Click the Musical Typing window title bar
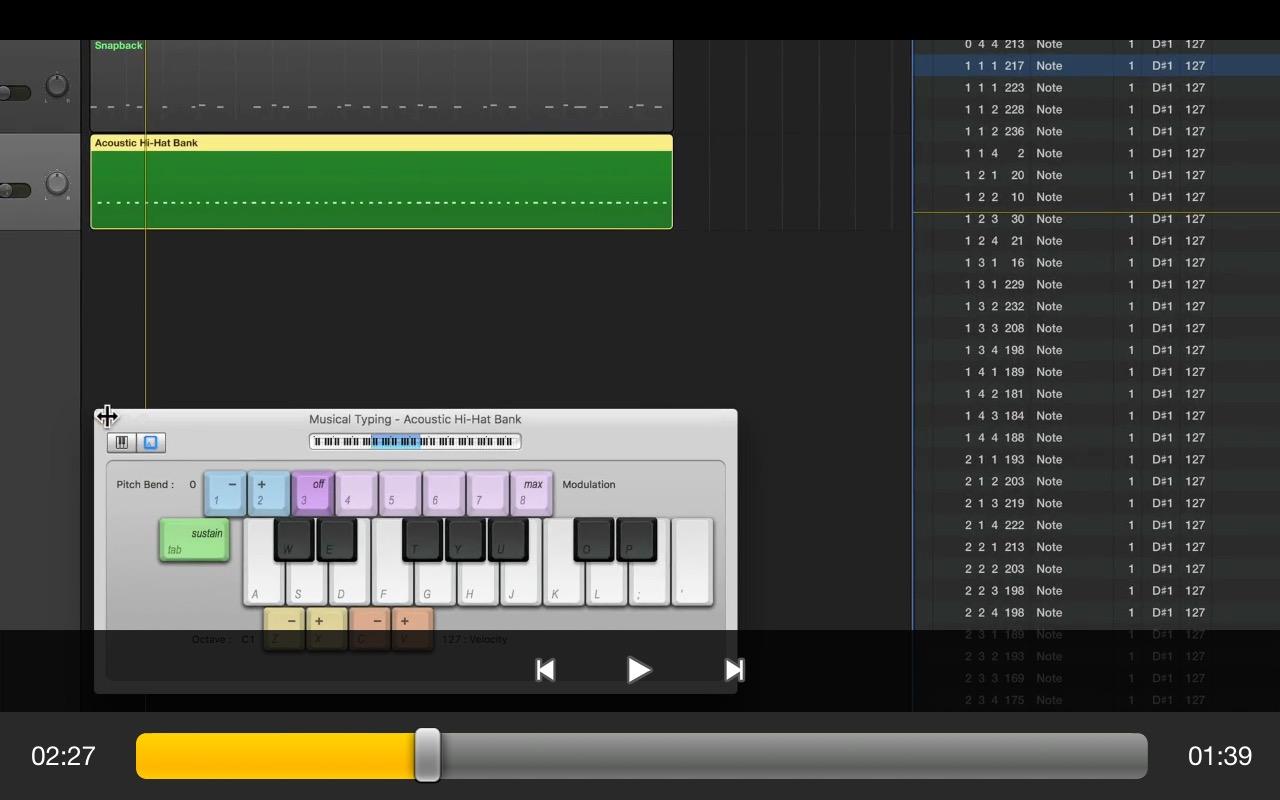1280x800 pixels. tap(415, 419)
